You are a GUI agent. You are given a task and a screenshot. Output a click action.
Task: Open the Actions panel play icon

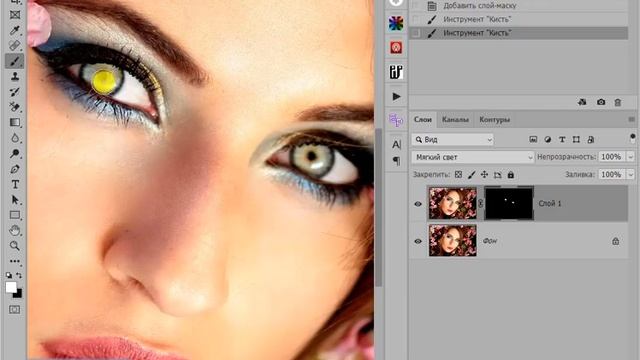396,96
